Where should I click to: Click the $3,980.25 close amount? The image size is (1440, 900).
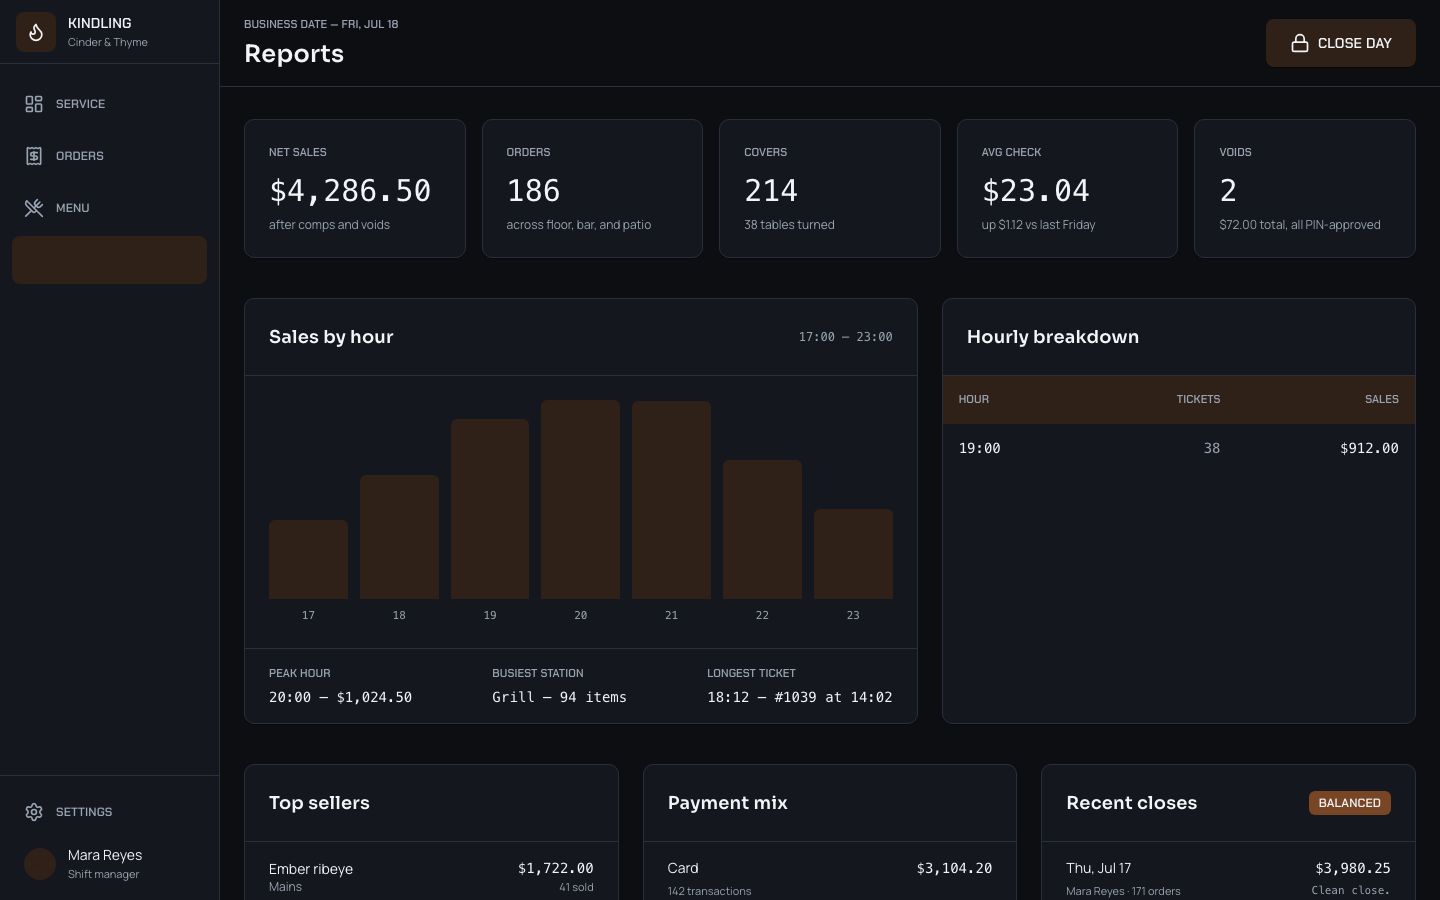pos(1352,868)
